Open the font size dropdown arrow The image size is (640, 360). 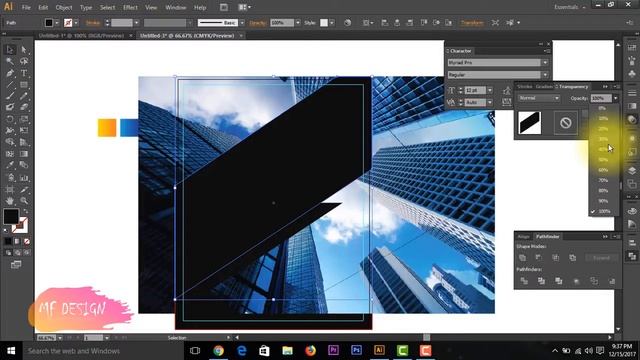tap(490, 90)
